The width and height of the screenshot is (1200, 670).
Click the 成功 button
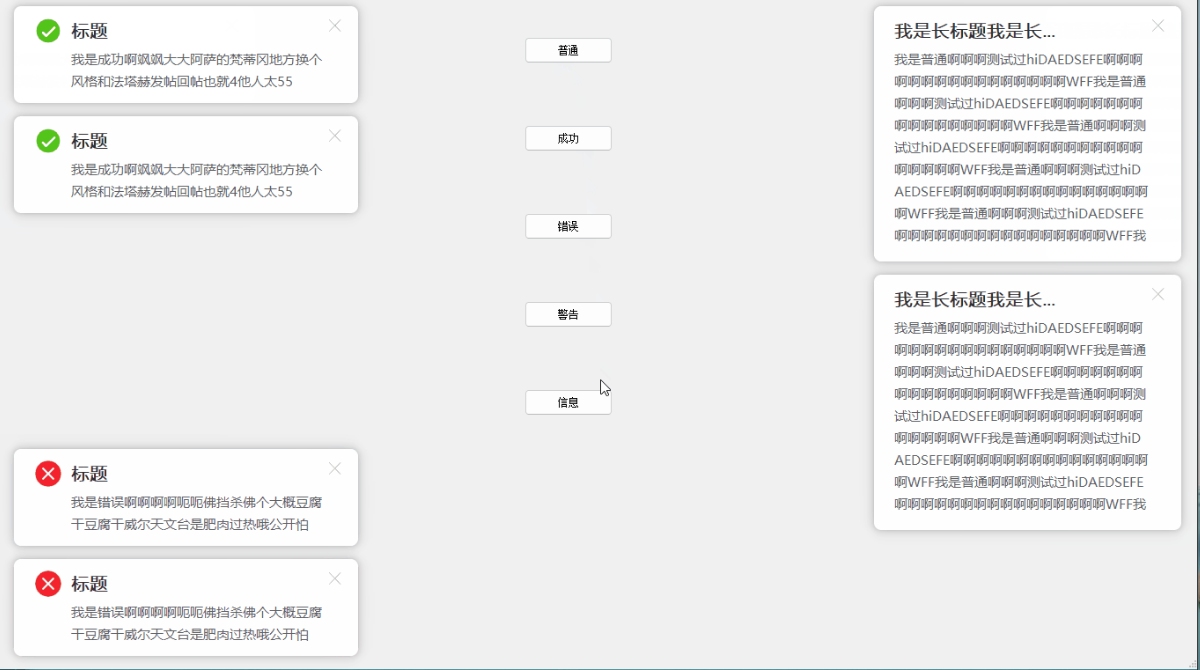pos(568,138)
